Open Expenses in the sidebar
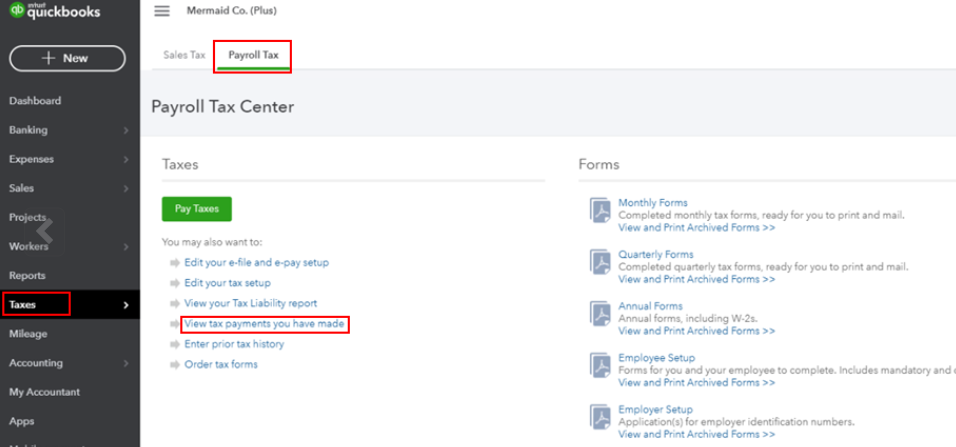This screenshot has height=447, width=956. pos(32,159)
